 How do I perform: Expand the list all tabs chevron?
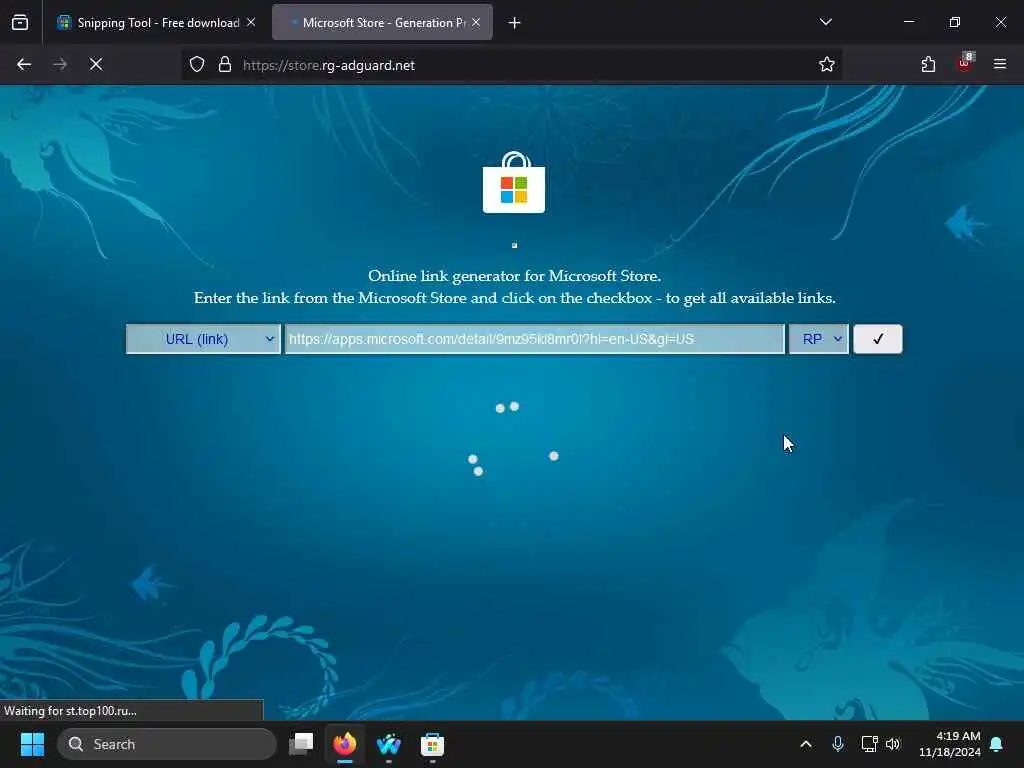(x=825, y=22)
